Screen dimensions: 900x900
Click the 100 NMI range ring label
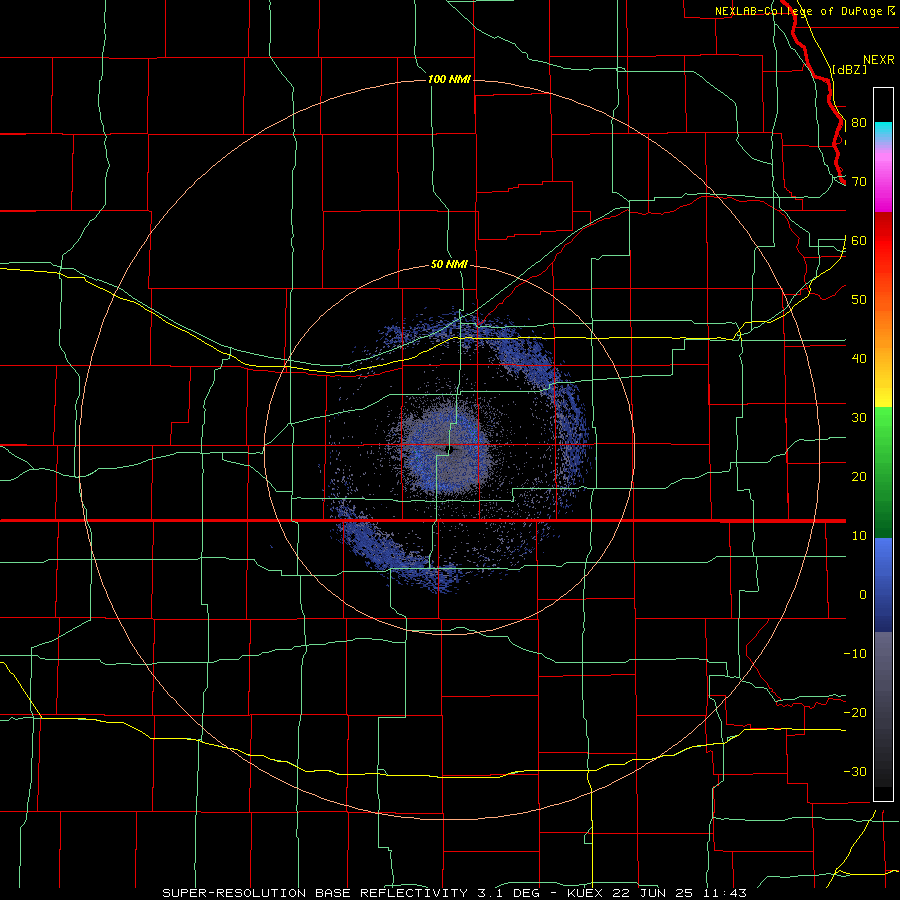[449, 79]
